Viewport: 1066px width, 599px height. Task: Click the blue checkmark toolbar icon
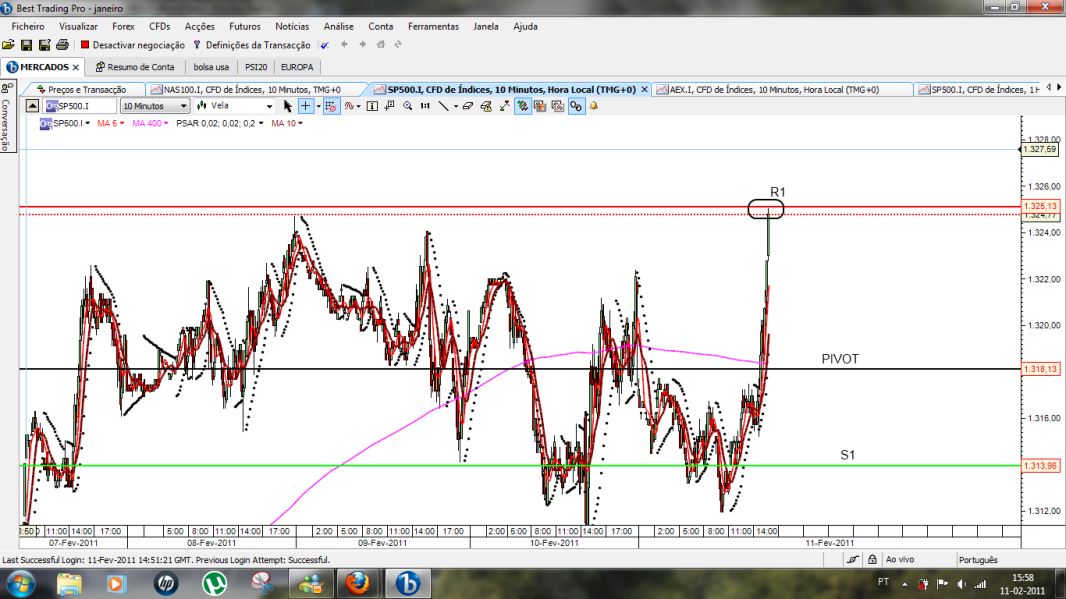[325, 45]
